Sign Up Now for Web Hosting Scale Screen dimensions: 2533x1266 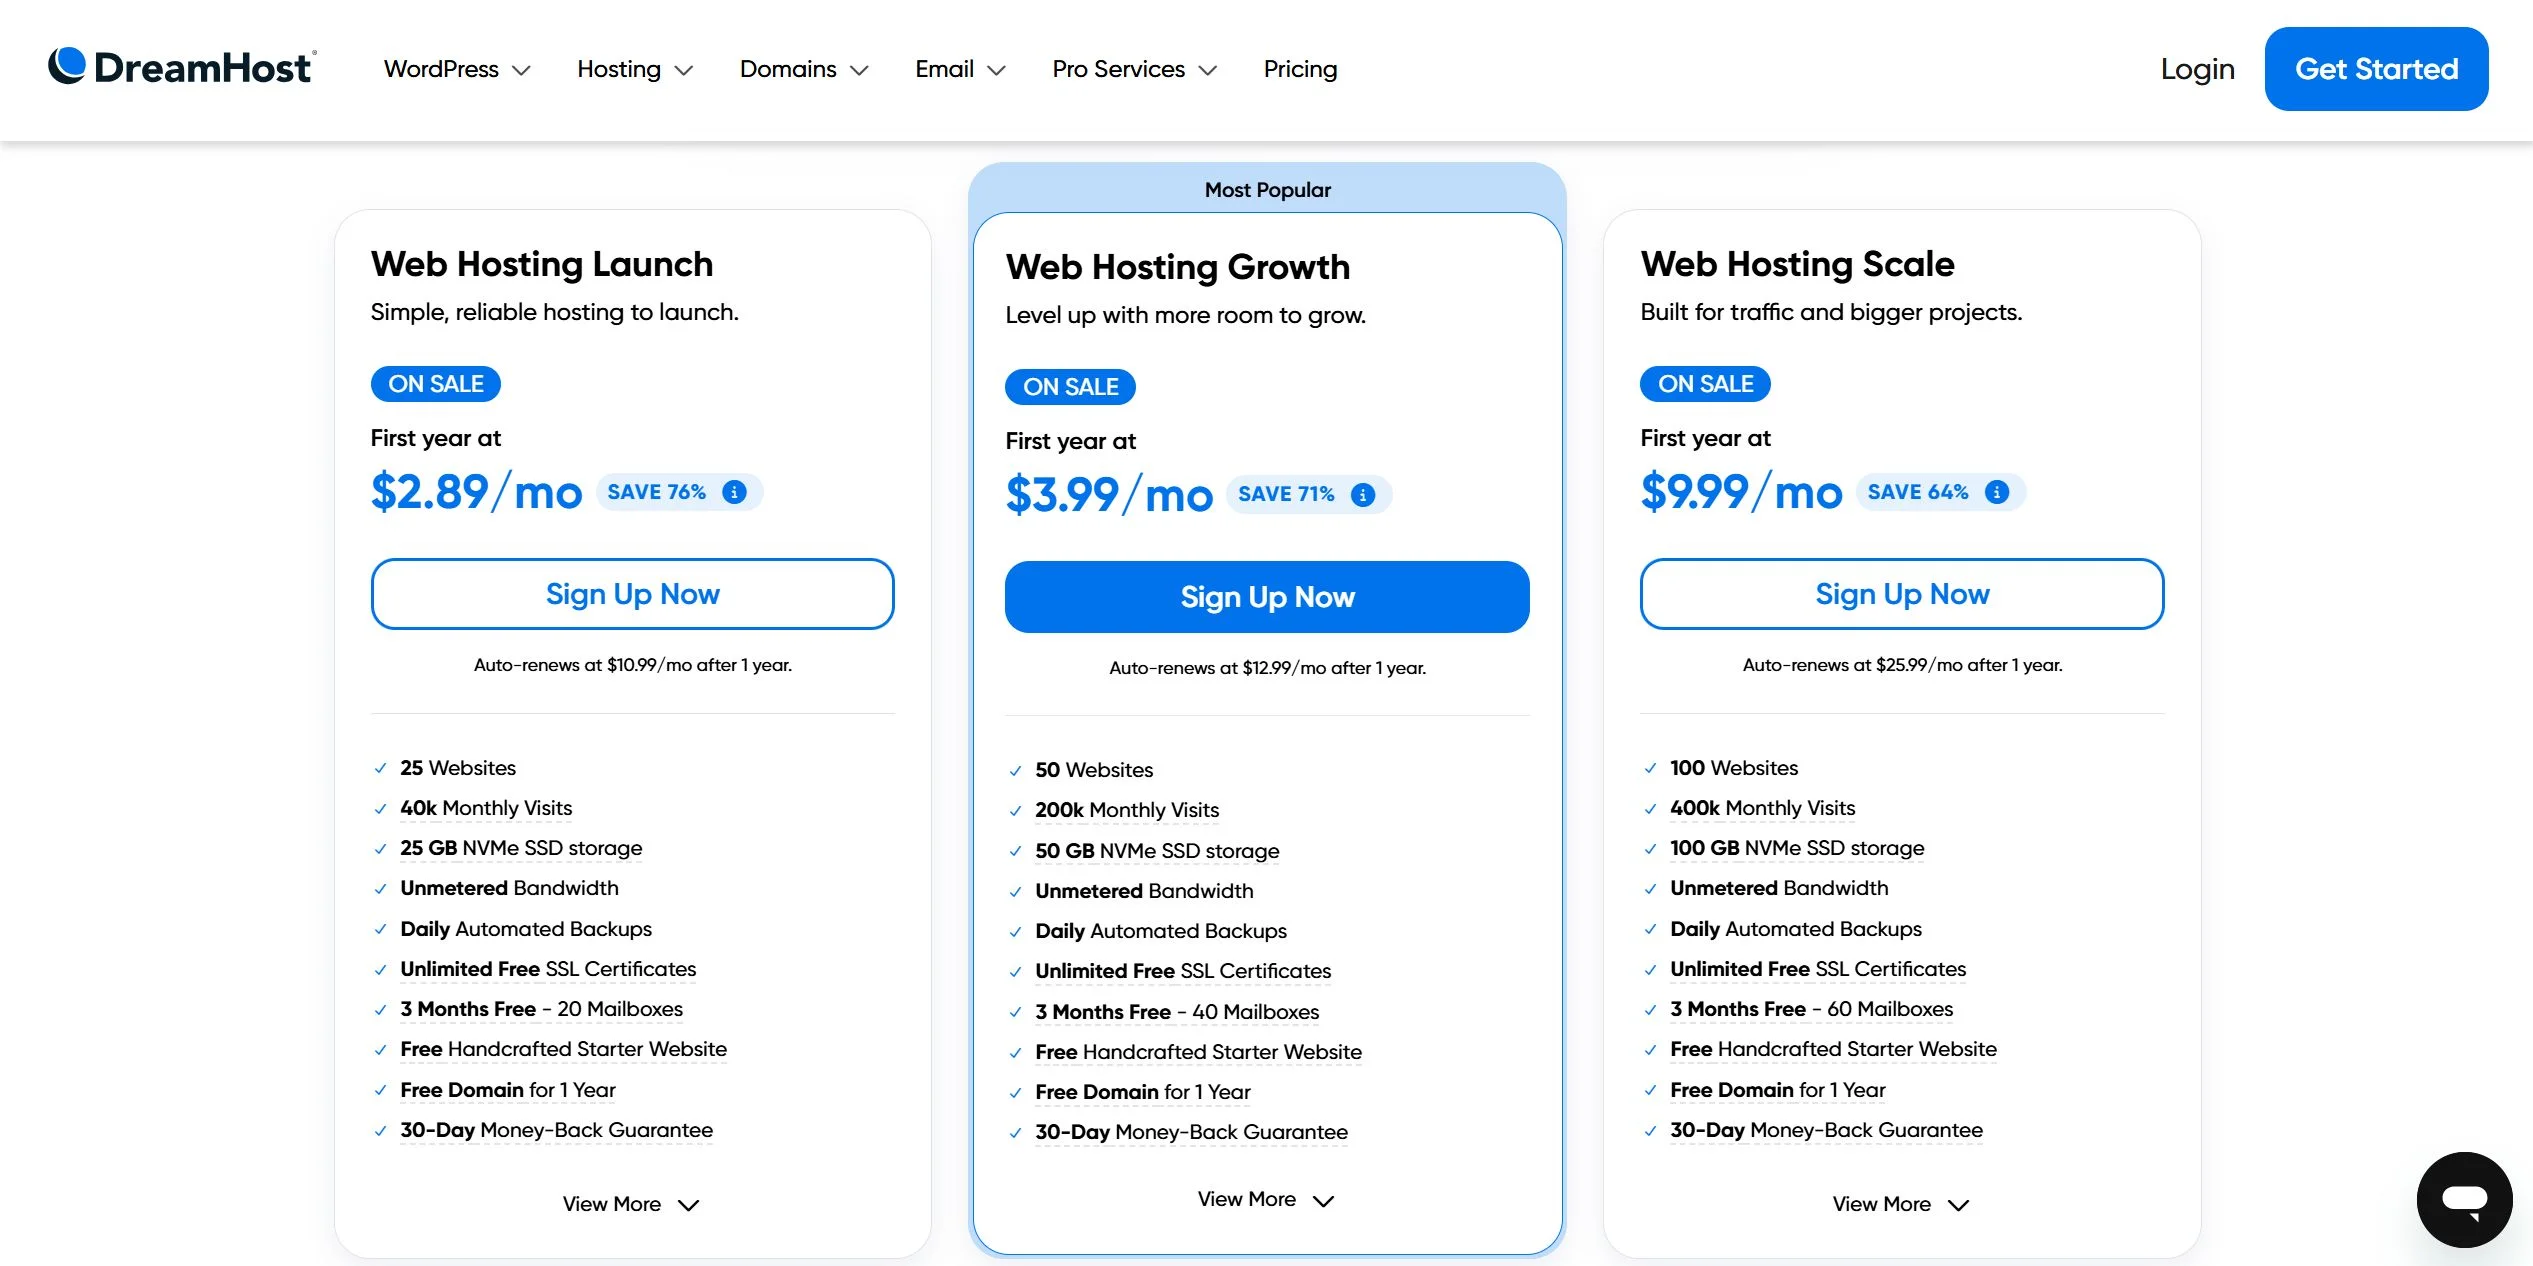point(1901,593)
